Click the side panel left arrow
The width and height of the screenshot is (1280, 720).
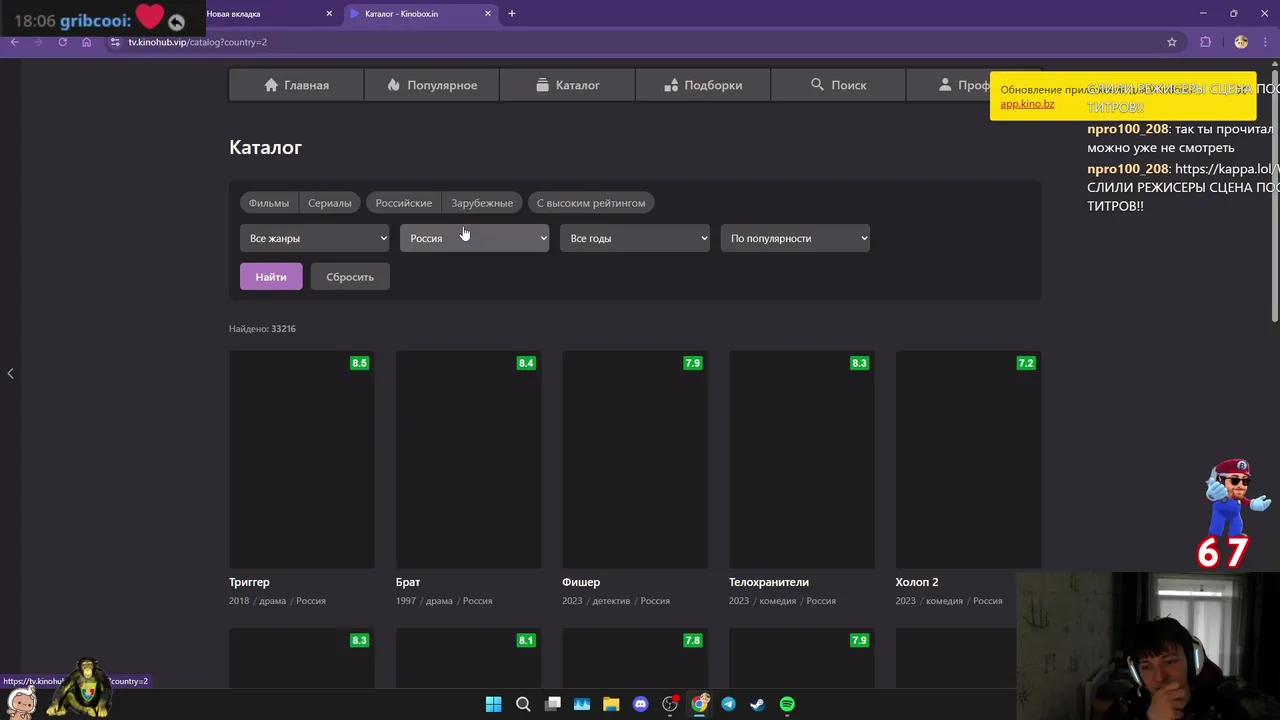point(10,373)
